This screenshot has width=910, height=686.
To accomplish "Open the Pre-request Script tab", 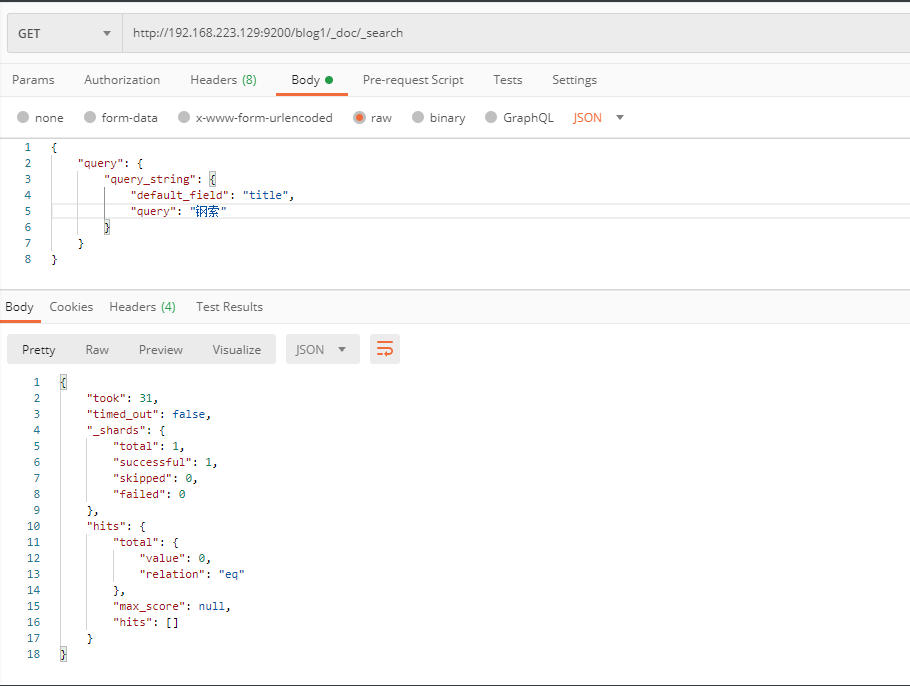I will coord(413,80).
